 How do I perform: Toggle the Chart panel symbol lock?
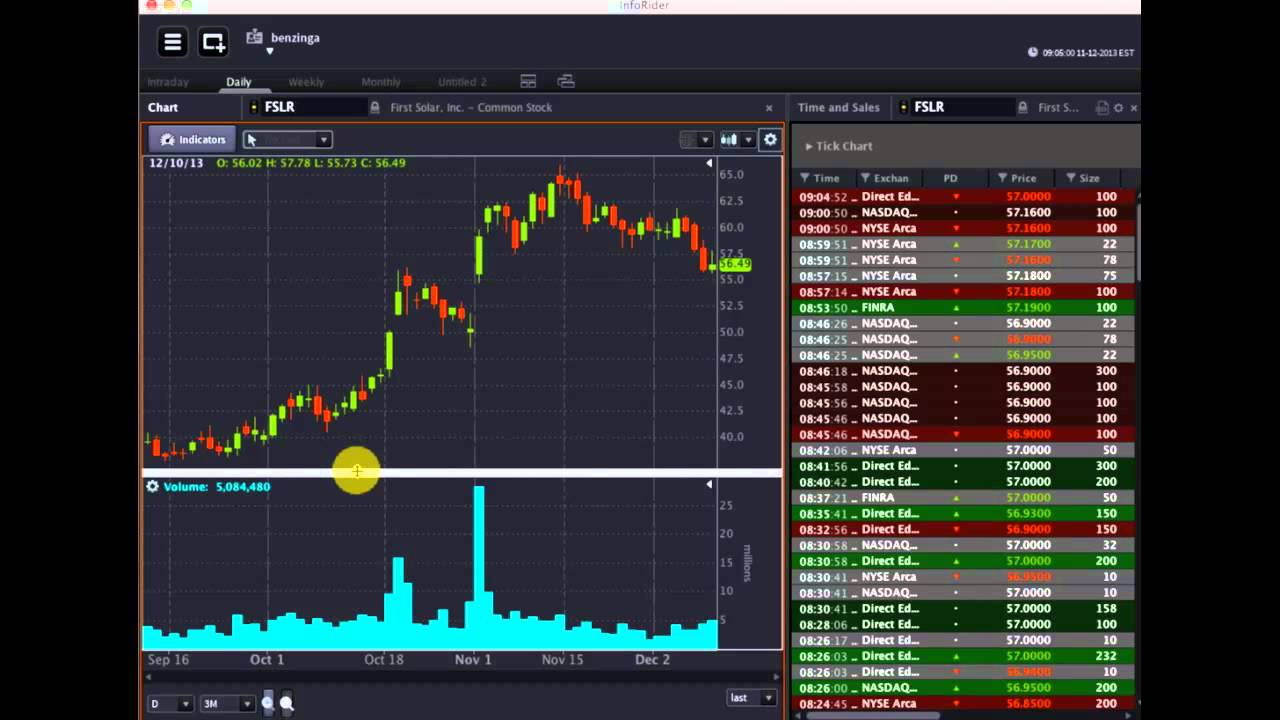(x=375, y=107)
